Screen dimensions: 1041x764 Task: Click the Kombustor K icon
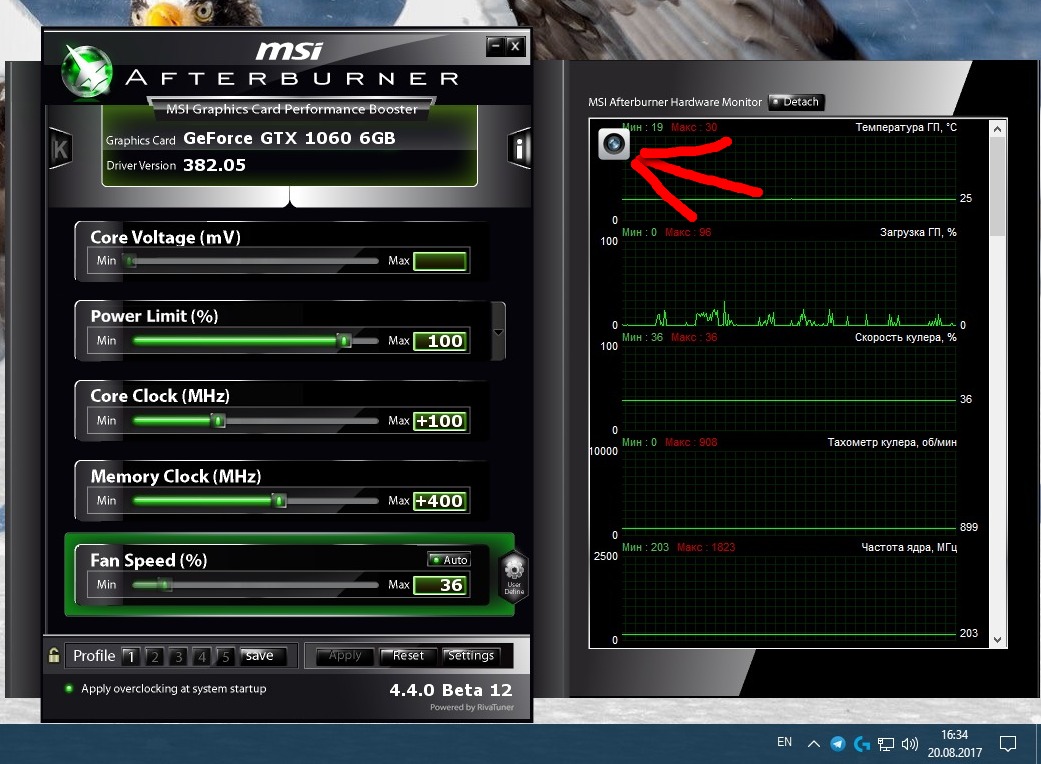[60, 149]
